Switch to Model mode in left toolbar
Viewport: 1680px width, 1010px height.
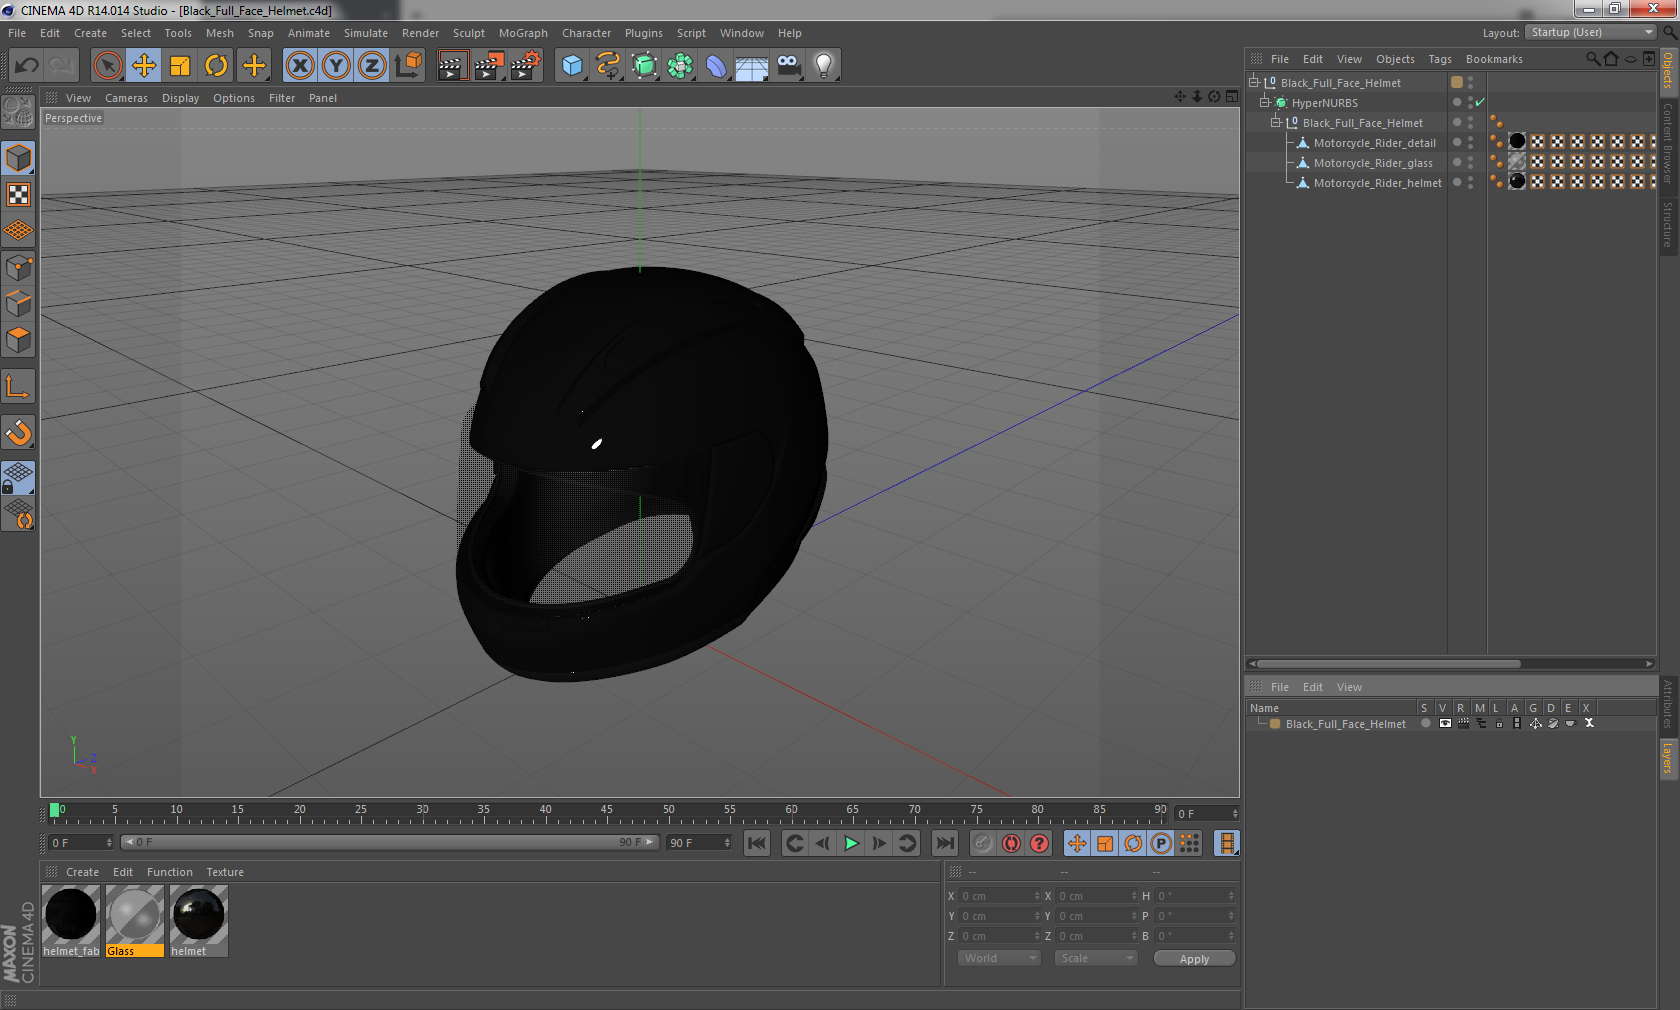19,158
